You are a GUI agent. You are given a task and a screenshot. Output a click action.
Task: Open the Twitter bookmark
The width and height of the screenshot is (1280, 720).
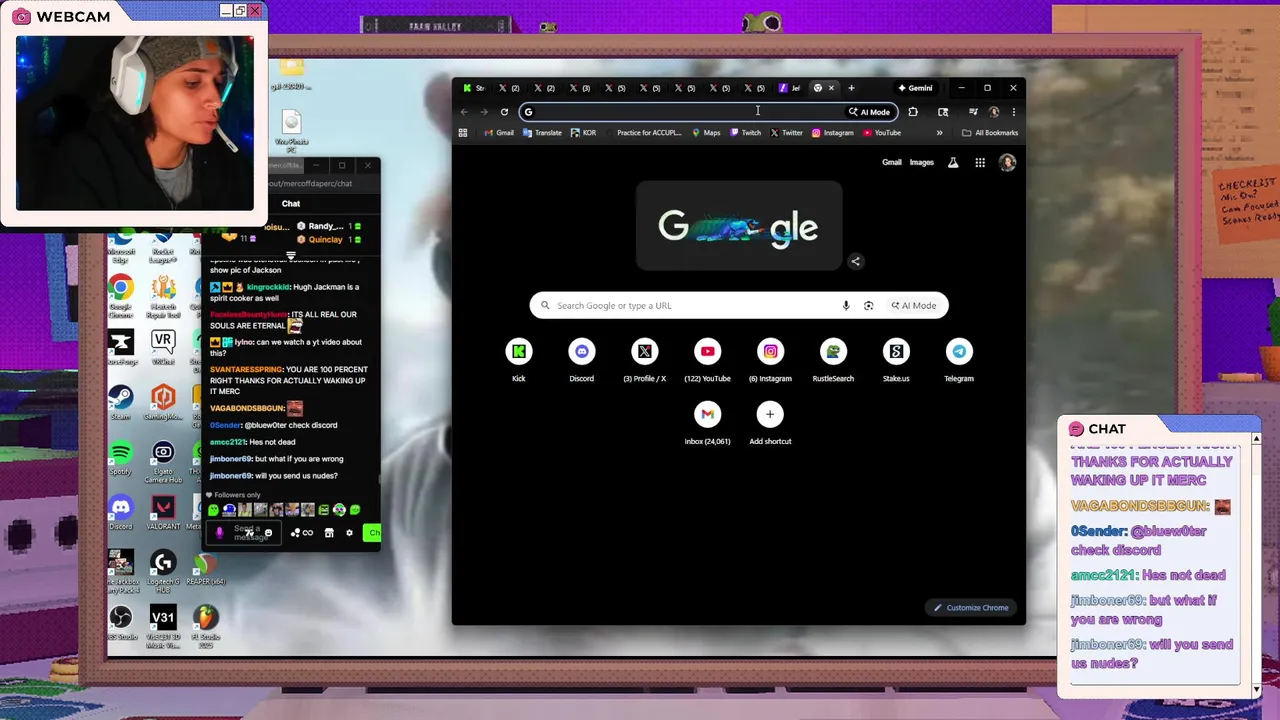tap(786, 133)
